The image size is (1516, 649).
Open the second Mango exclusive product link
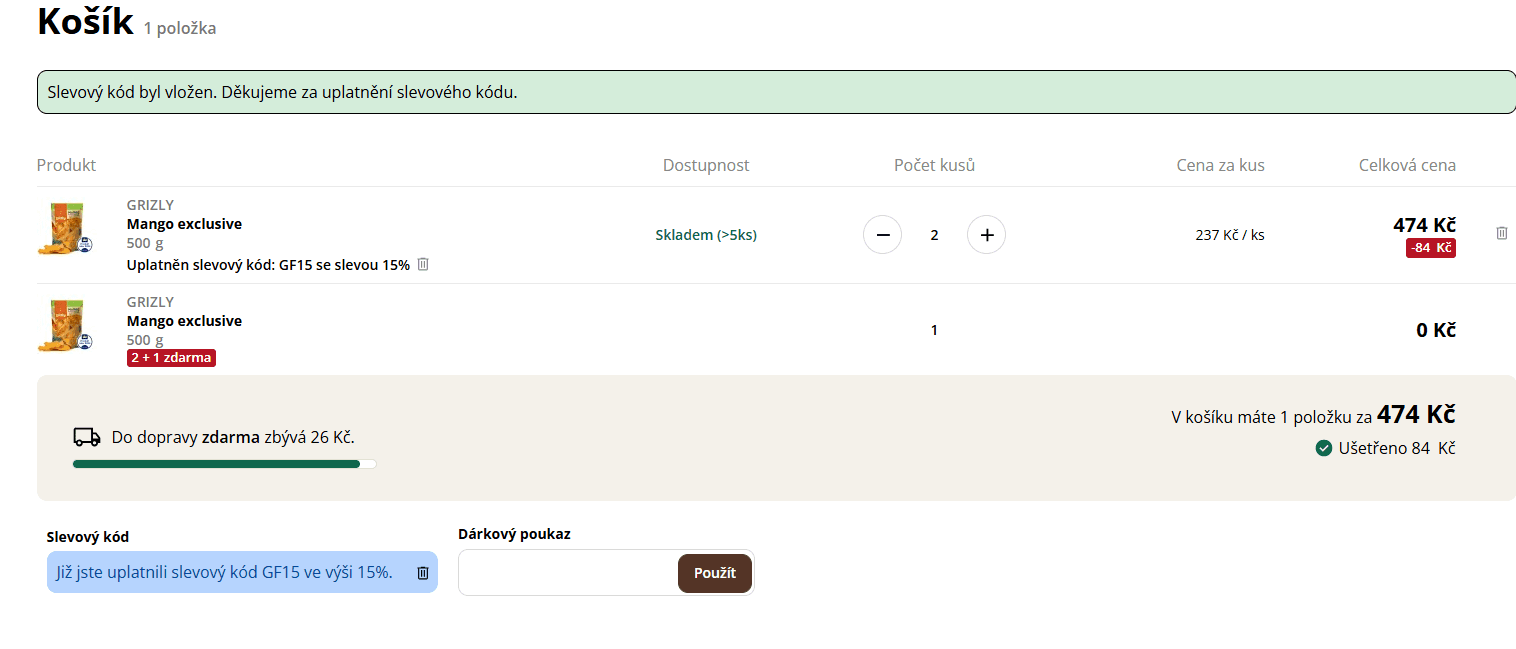pos(184,321)
